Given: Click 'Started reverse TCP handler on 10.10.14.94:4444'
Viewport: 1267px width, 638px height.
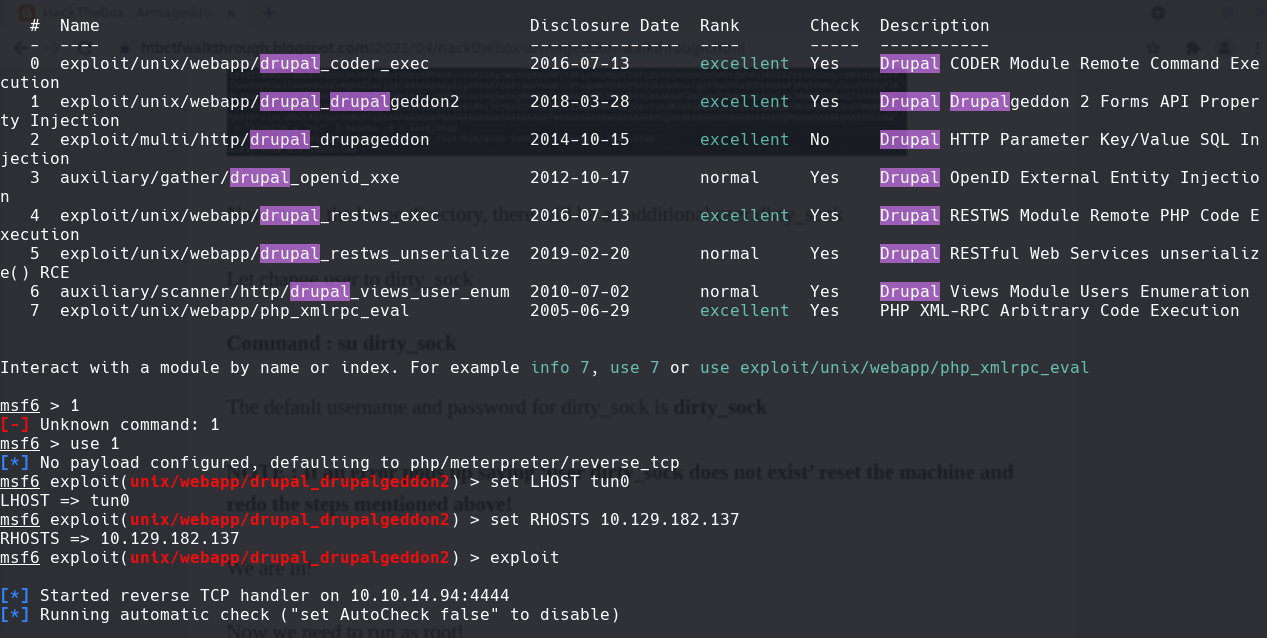Looking at the screenshot, I should point(275,596).
